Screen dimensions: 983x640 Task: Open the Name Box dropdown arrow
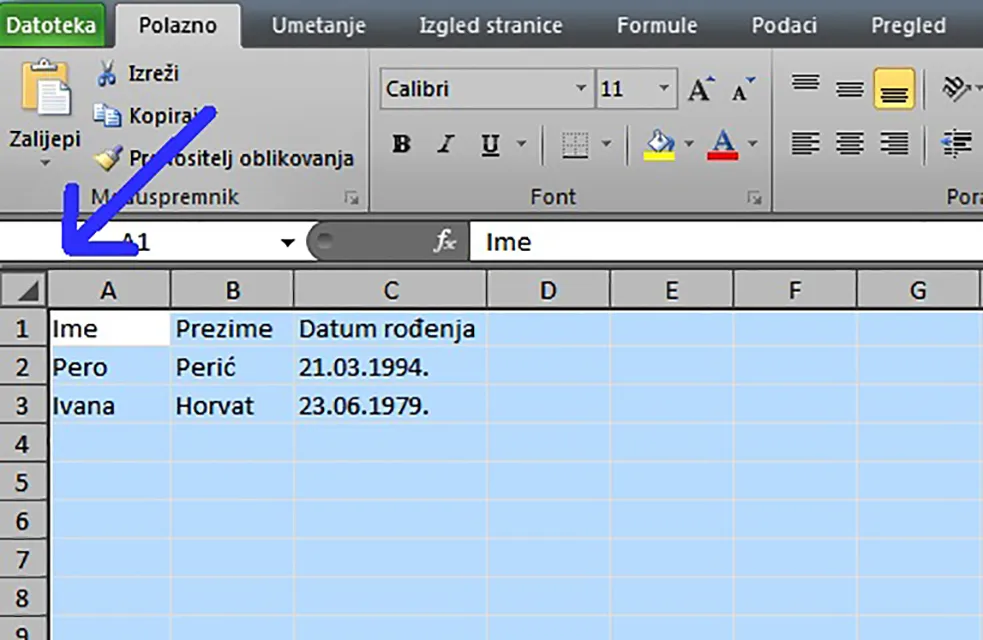(x=288, y=243)
